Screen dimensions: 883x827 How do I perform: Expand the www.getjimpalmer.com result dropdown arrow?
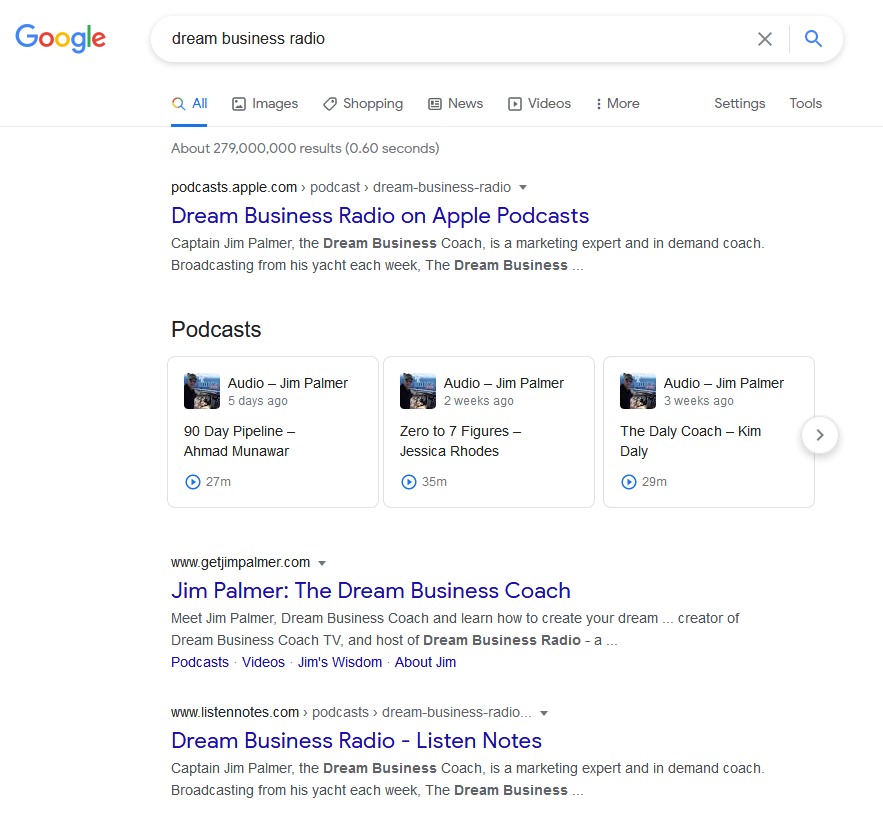tap(322, 563)
